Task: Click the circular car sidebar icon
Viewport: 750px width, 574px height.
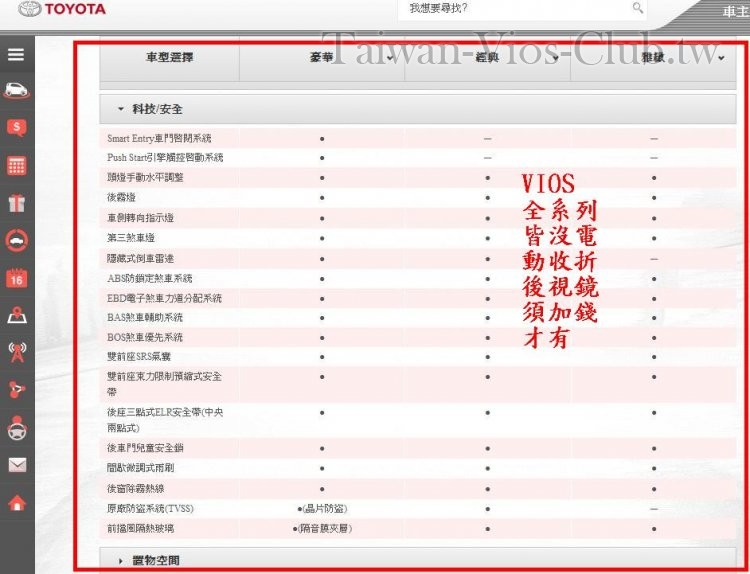Action: [17, 241]
